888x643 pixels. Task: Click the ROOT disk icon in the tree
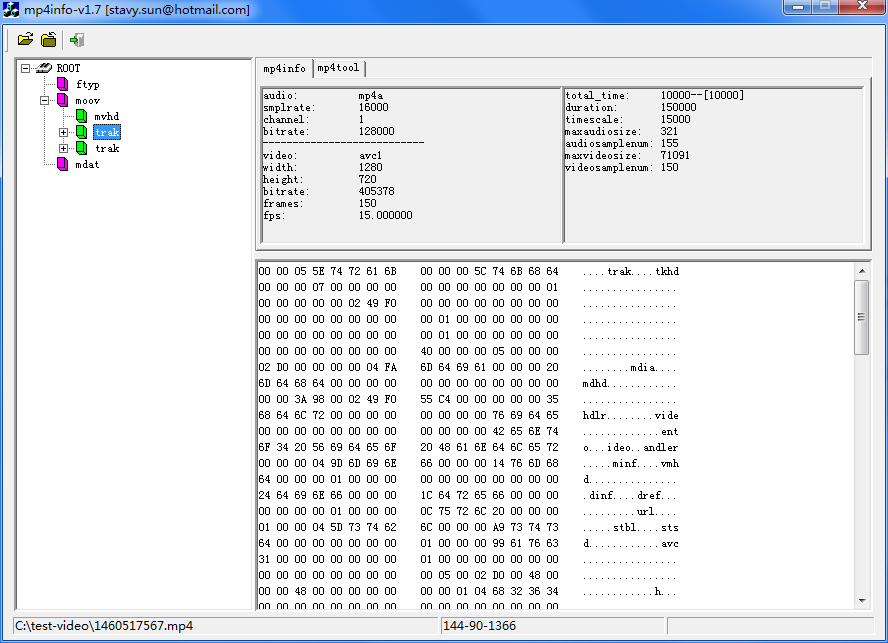tap(43, 67)
